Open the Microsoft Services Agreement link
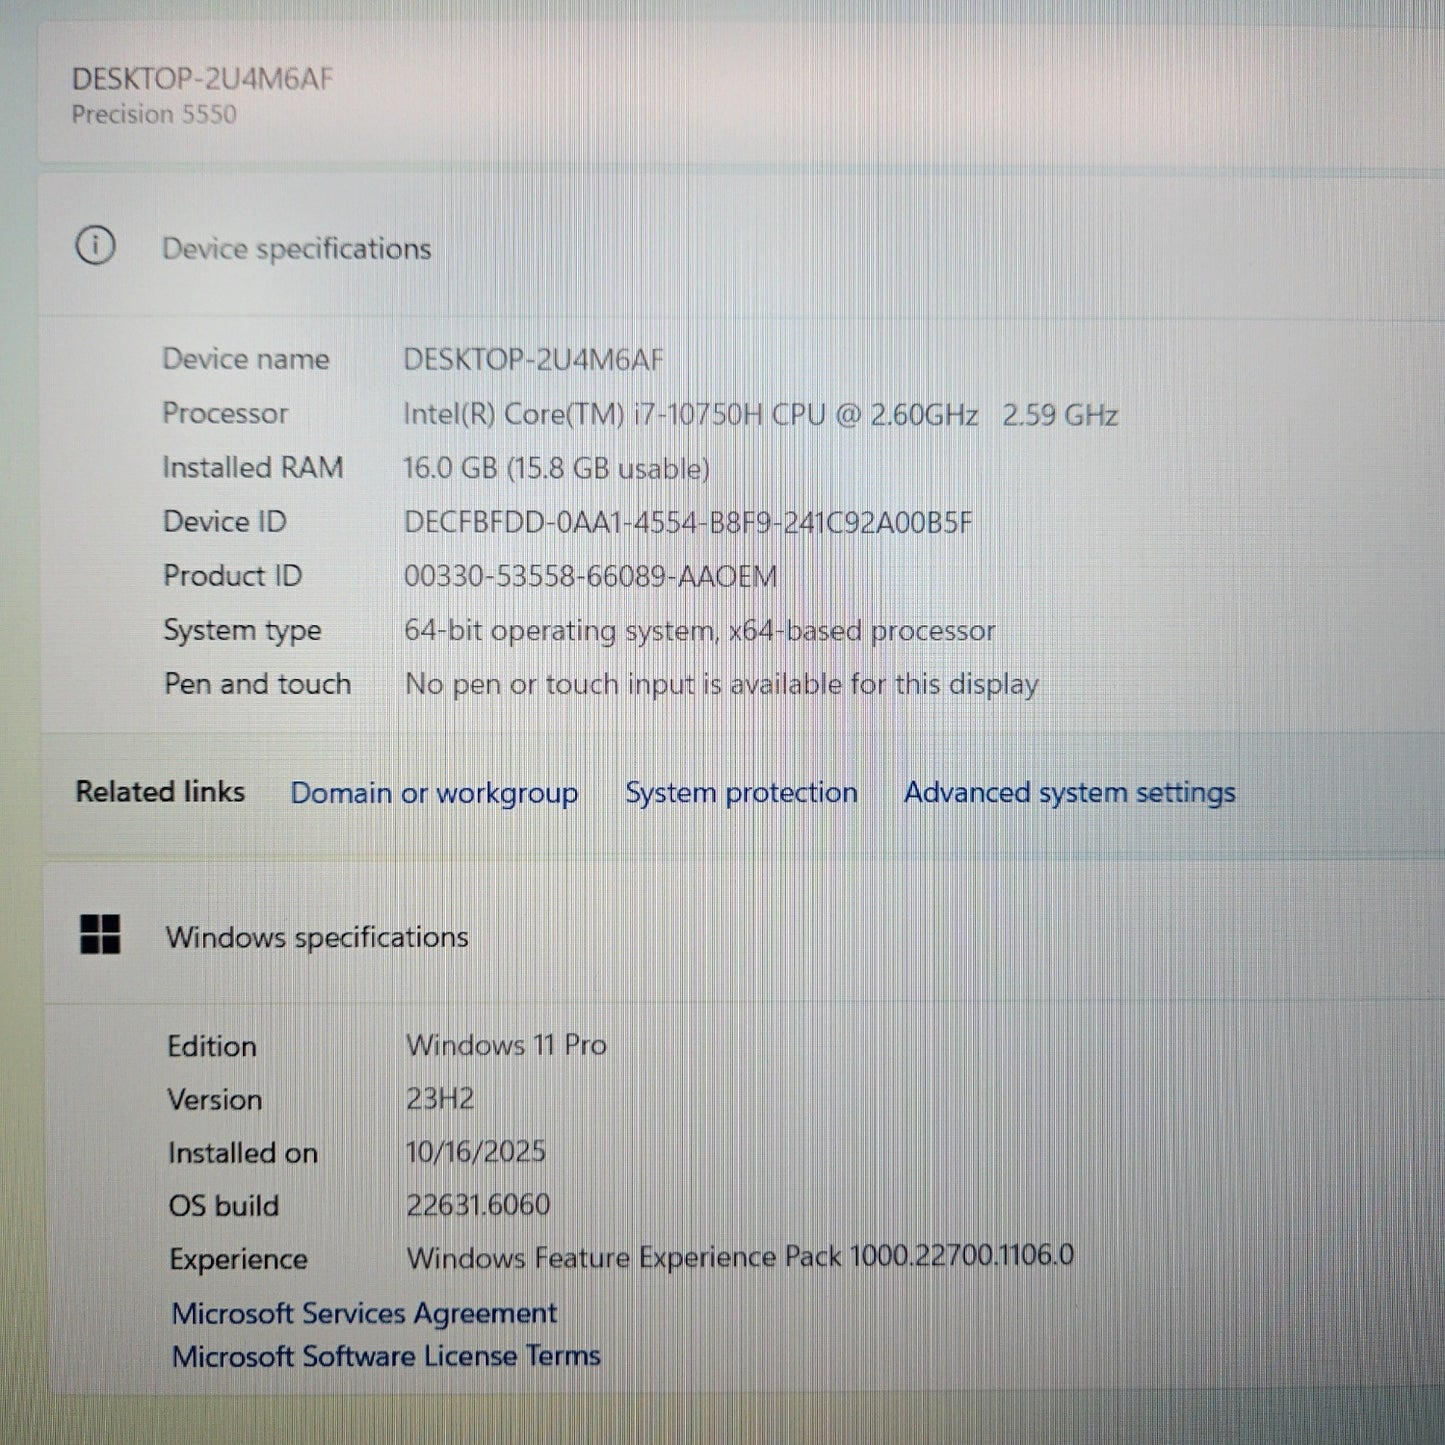 pyautogui.click(x=364, y=1313)
